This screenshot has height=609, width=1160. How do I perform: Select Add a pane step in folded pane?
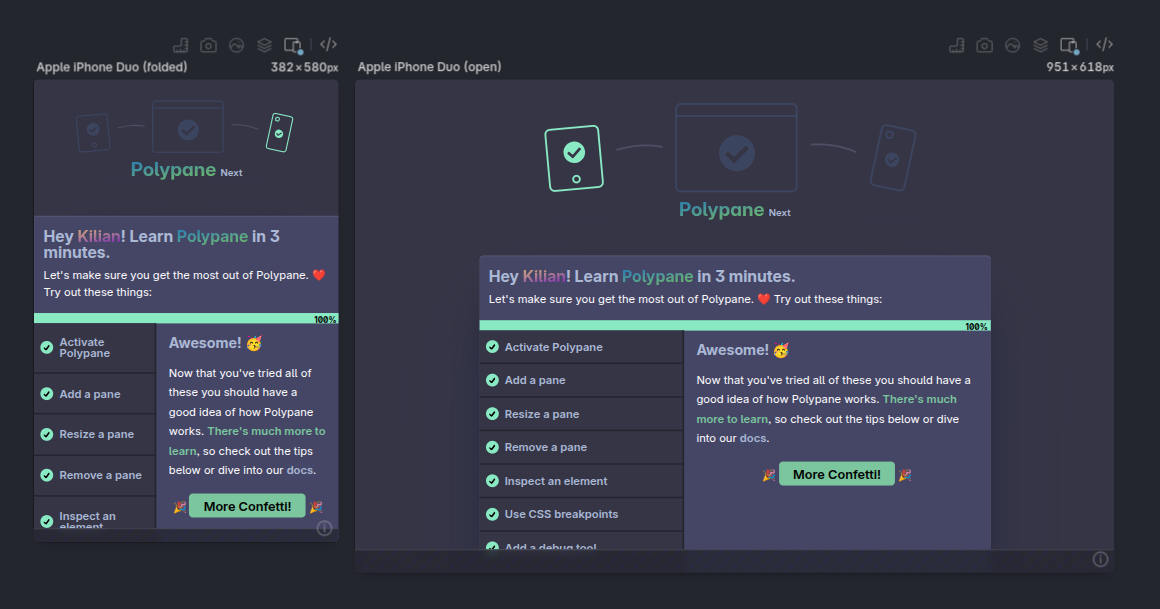click(95, 394)
